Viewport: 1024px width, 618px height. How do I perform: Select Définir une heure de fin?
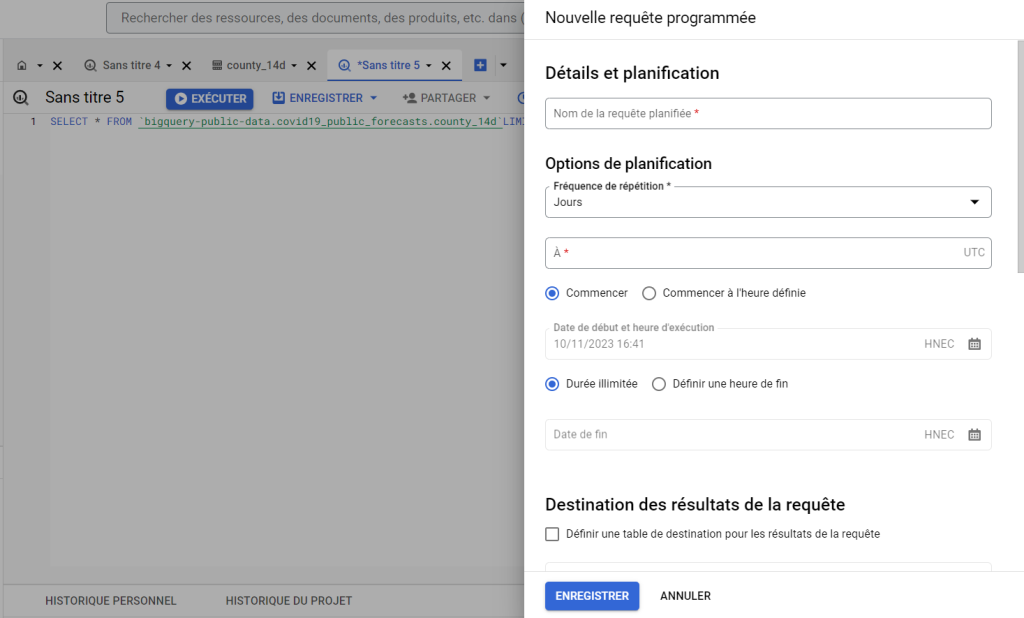(659, 384)
